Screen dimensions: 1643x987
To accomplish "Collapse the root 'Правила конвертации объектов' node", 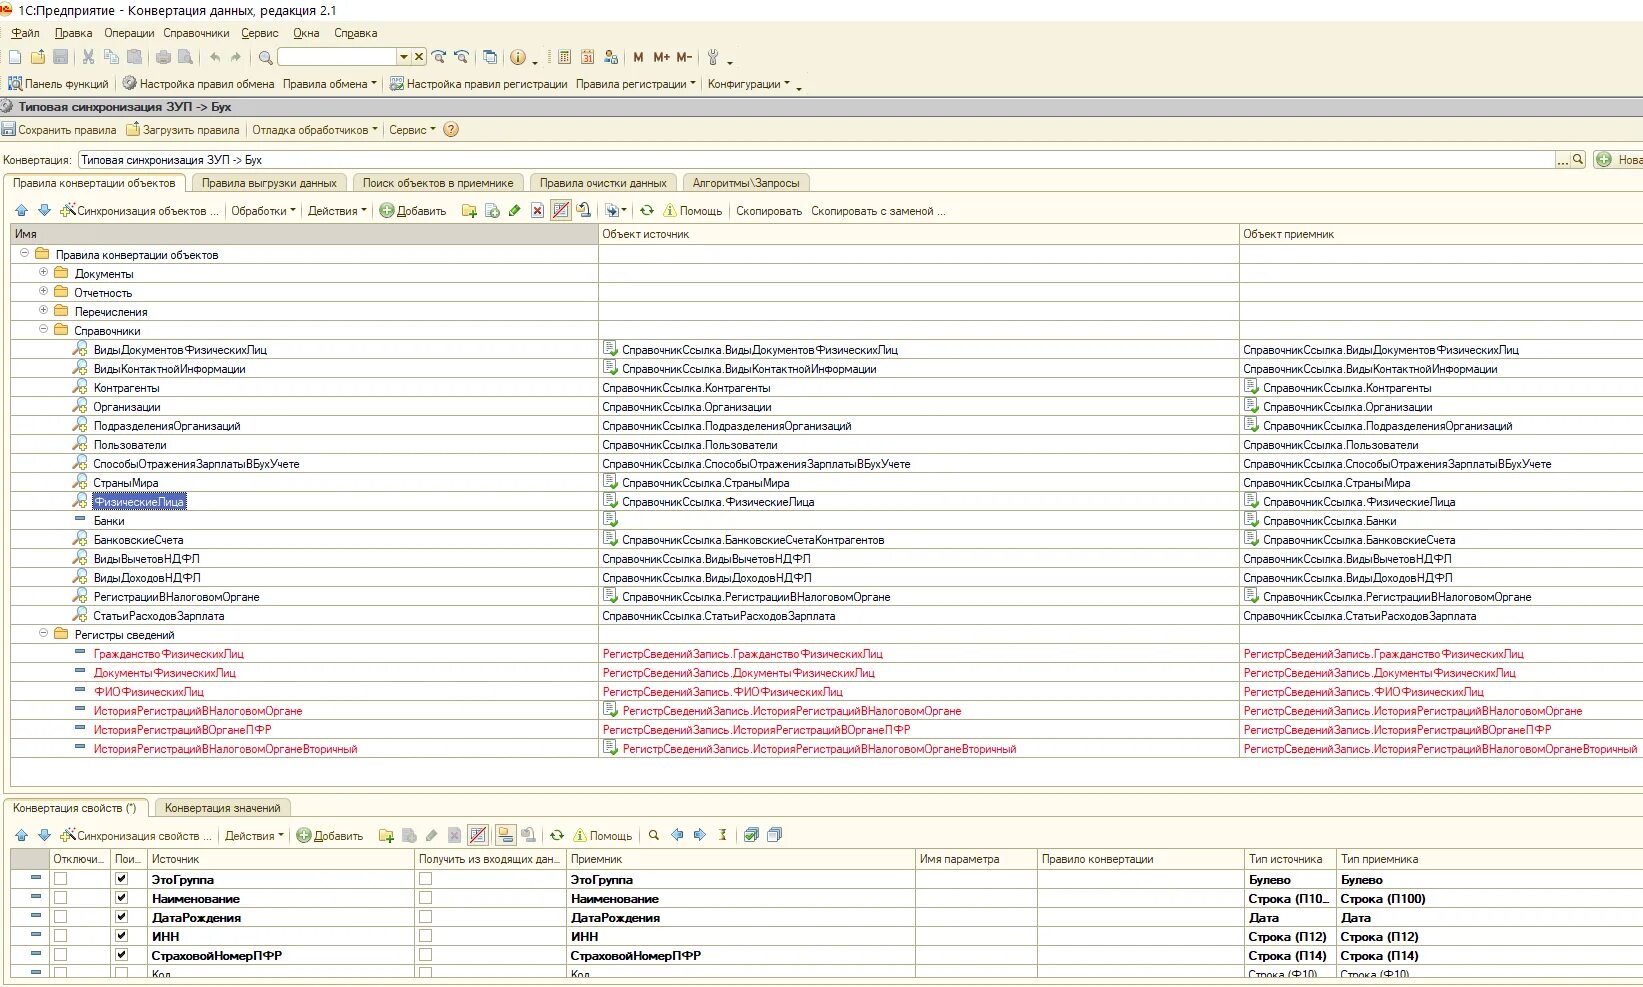I will (24, 253).
